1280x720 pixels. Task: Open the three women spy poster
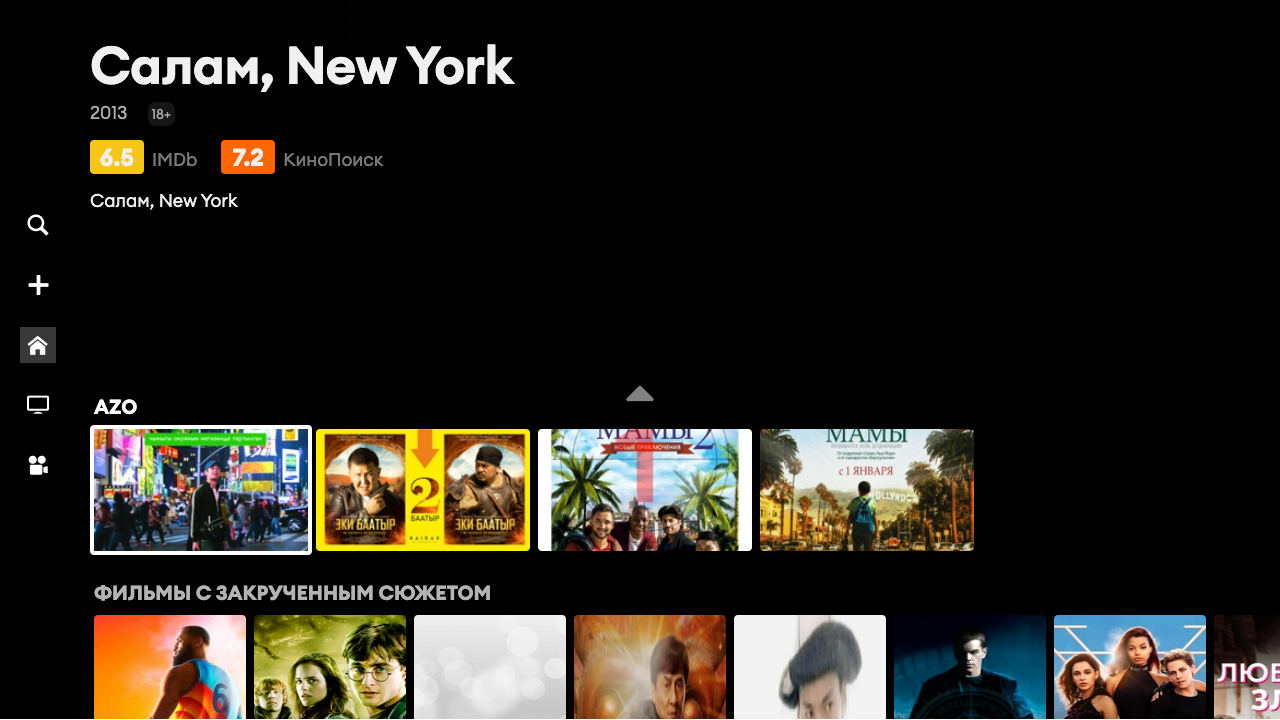(x=1130, y=667)
